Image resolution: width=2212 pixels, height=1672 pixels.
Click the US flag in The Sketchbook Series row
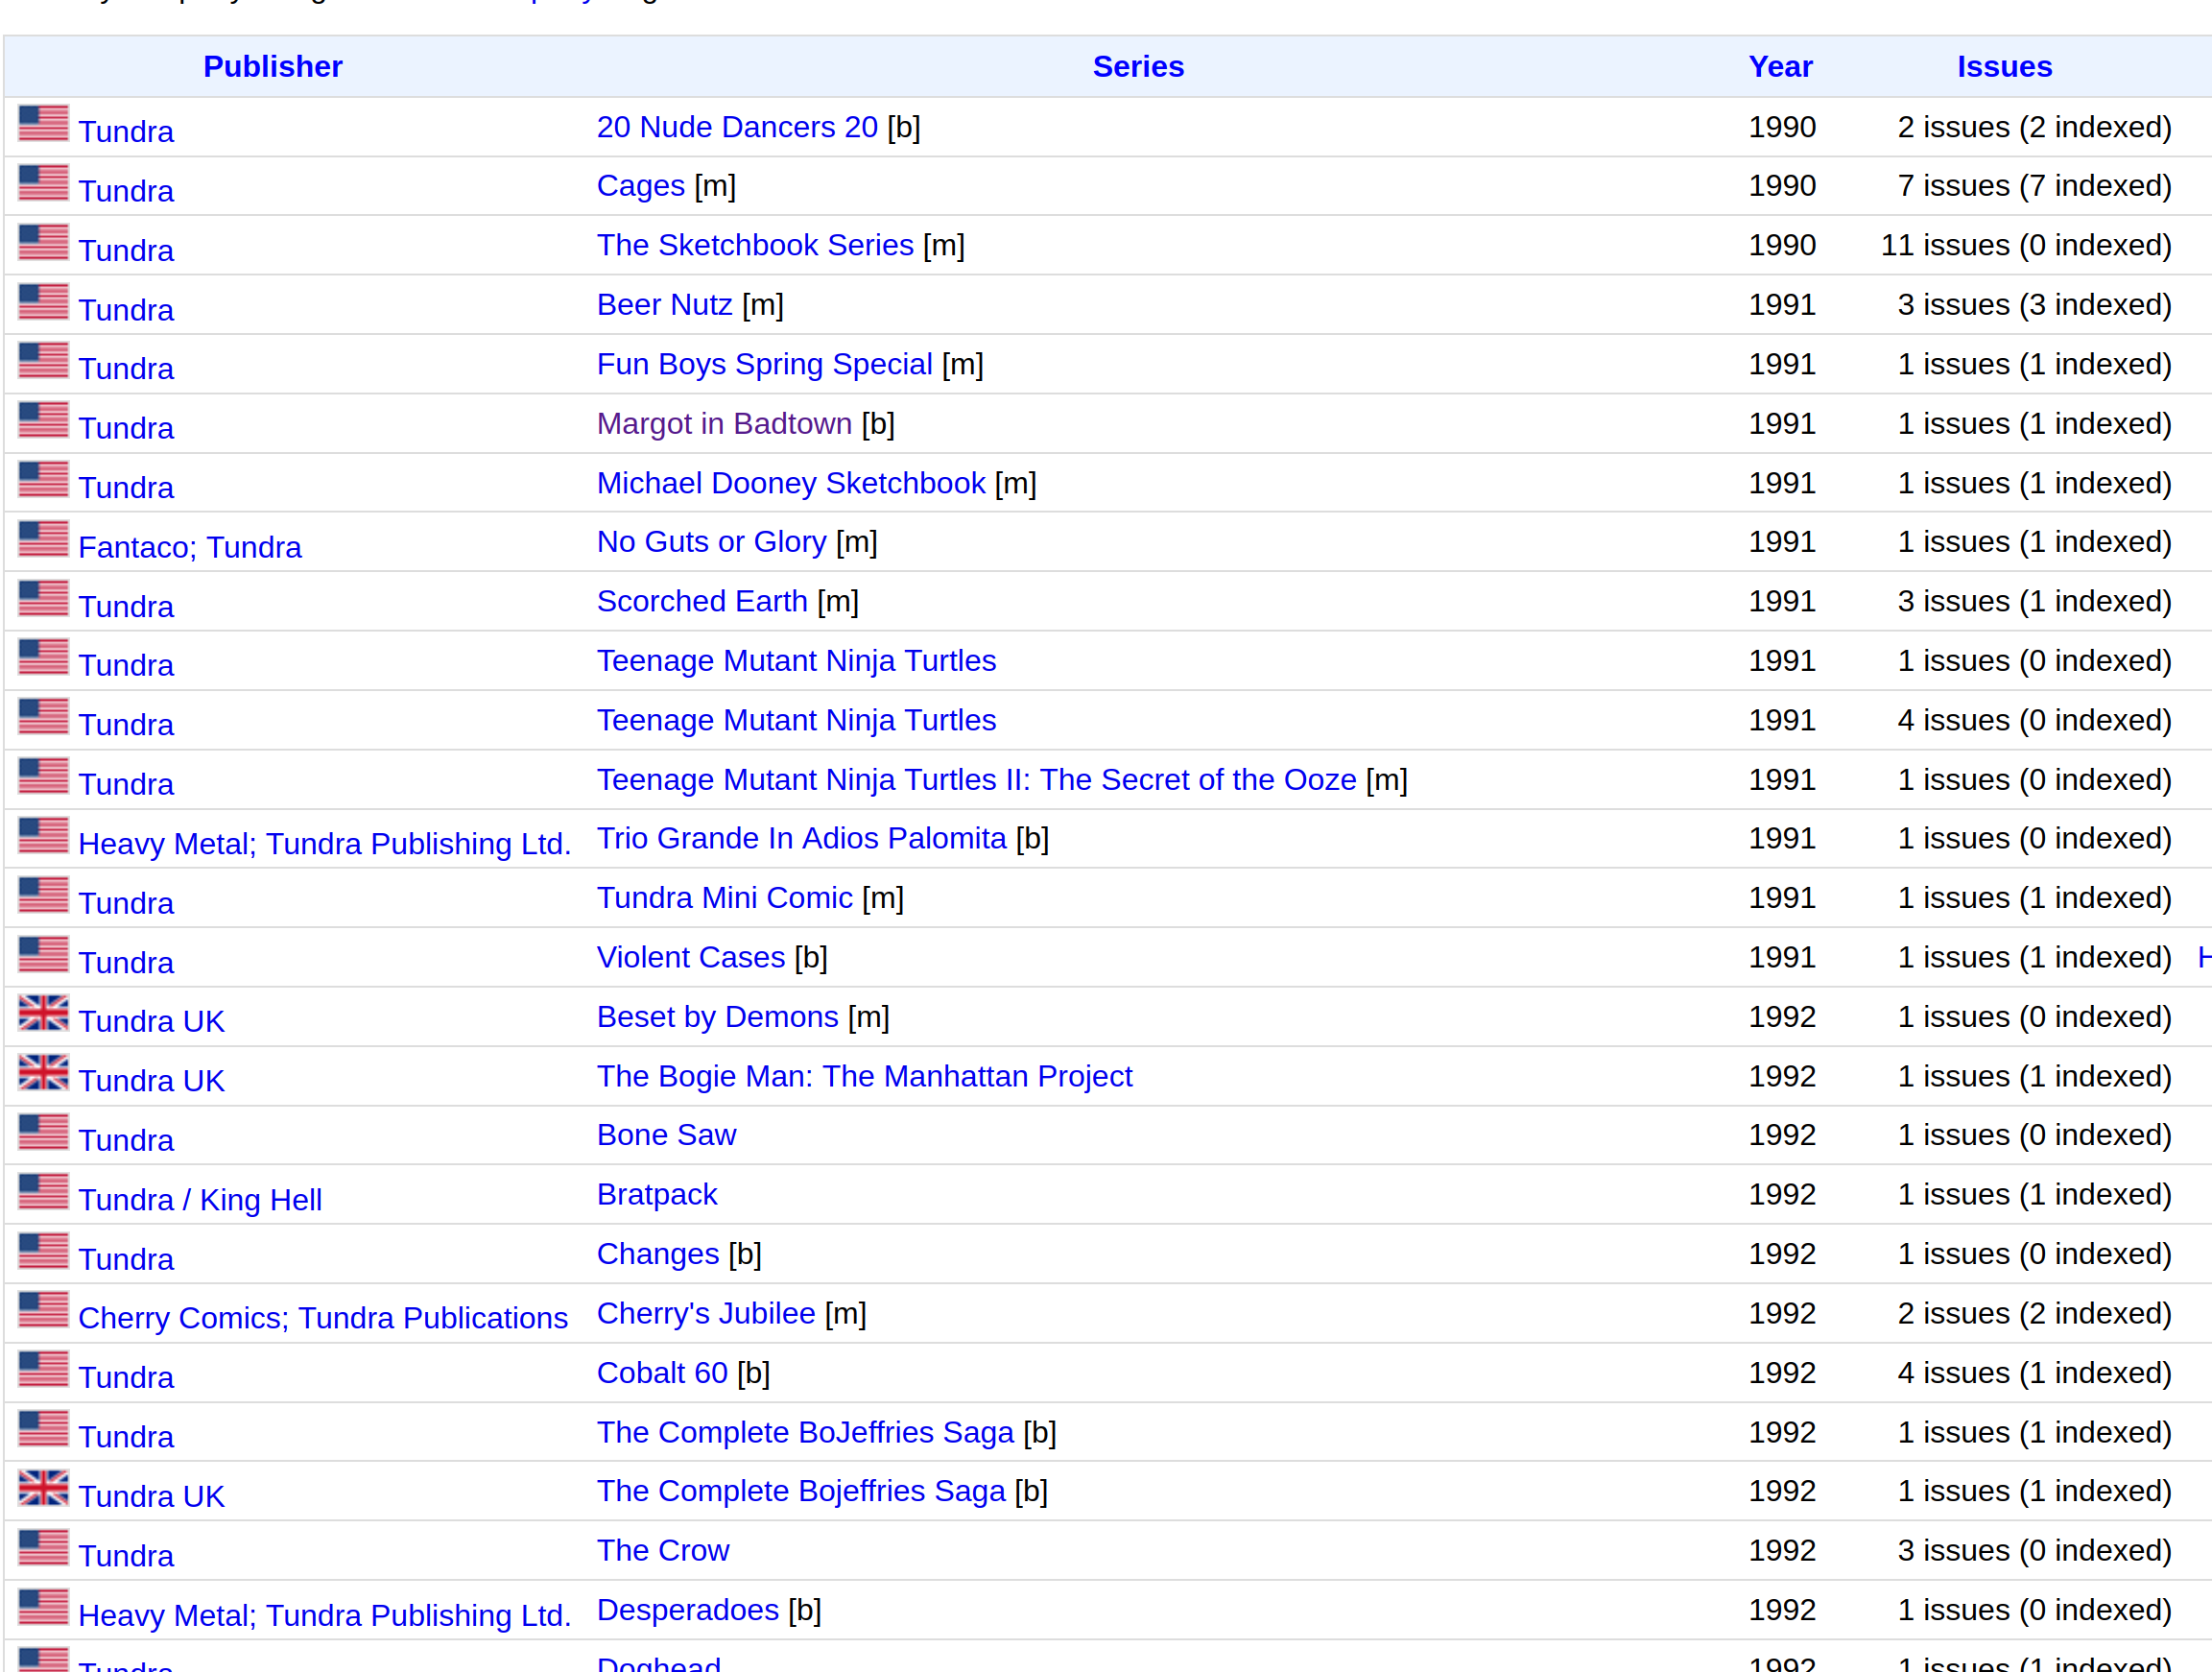tap(43, 242)
